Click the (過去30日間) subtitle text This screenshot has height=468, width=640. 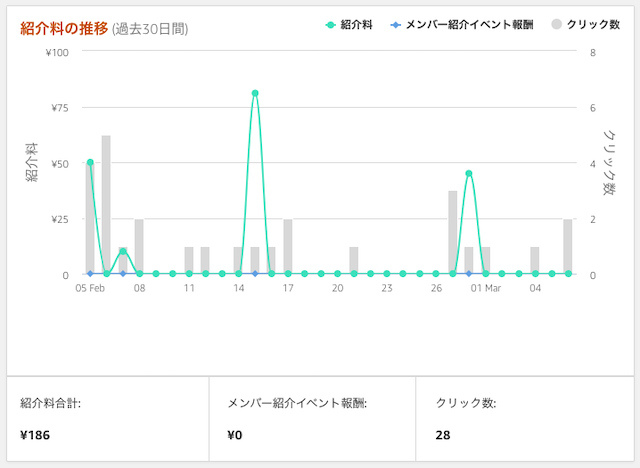150,29
